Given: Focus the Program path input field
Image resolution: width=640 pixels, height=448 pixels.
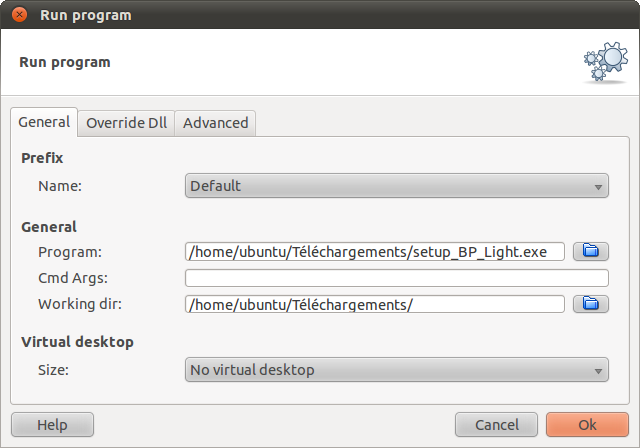Looking at the screenshot, I should tap(375, 252).
